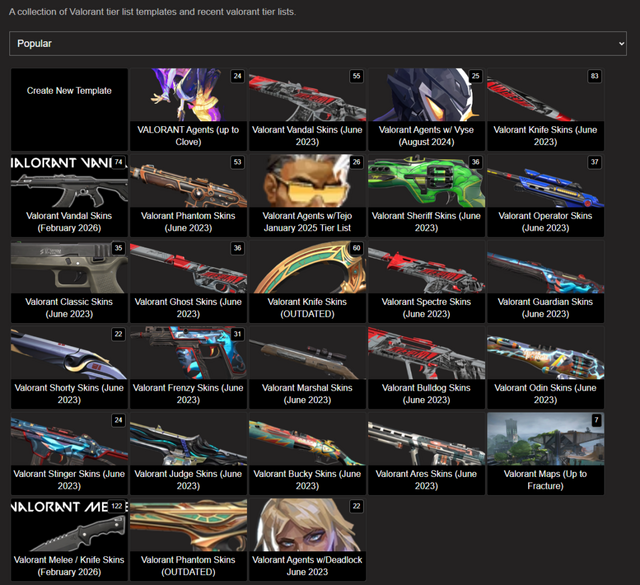
Task: Click Valorant Bulldog Skins (June 2023) image
Action: click(427, 353)
